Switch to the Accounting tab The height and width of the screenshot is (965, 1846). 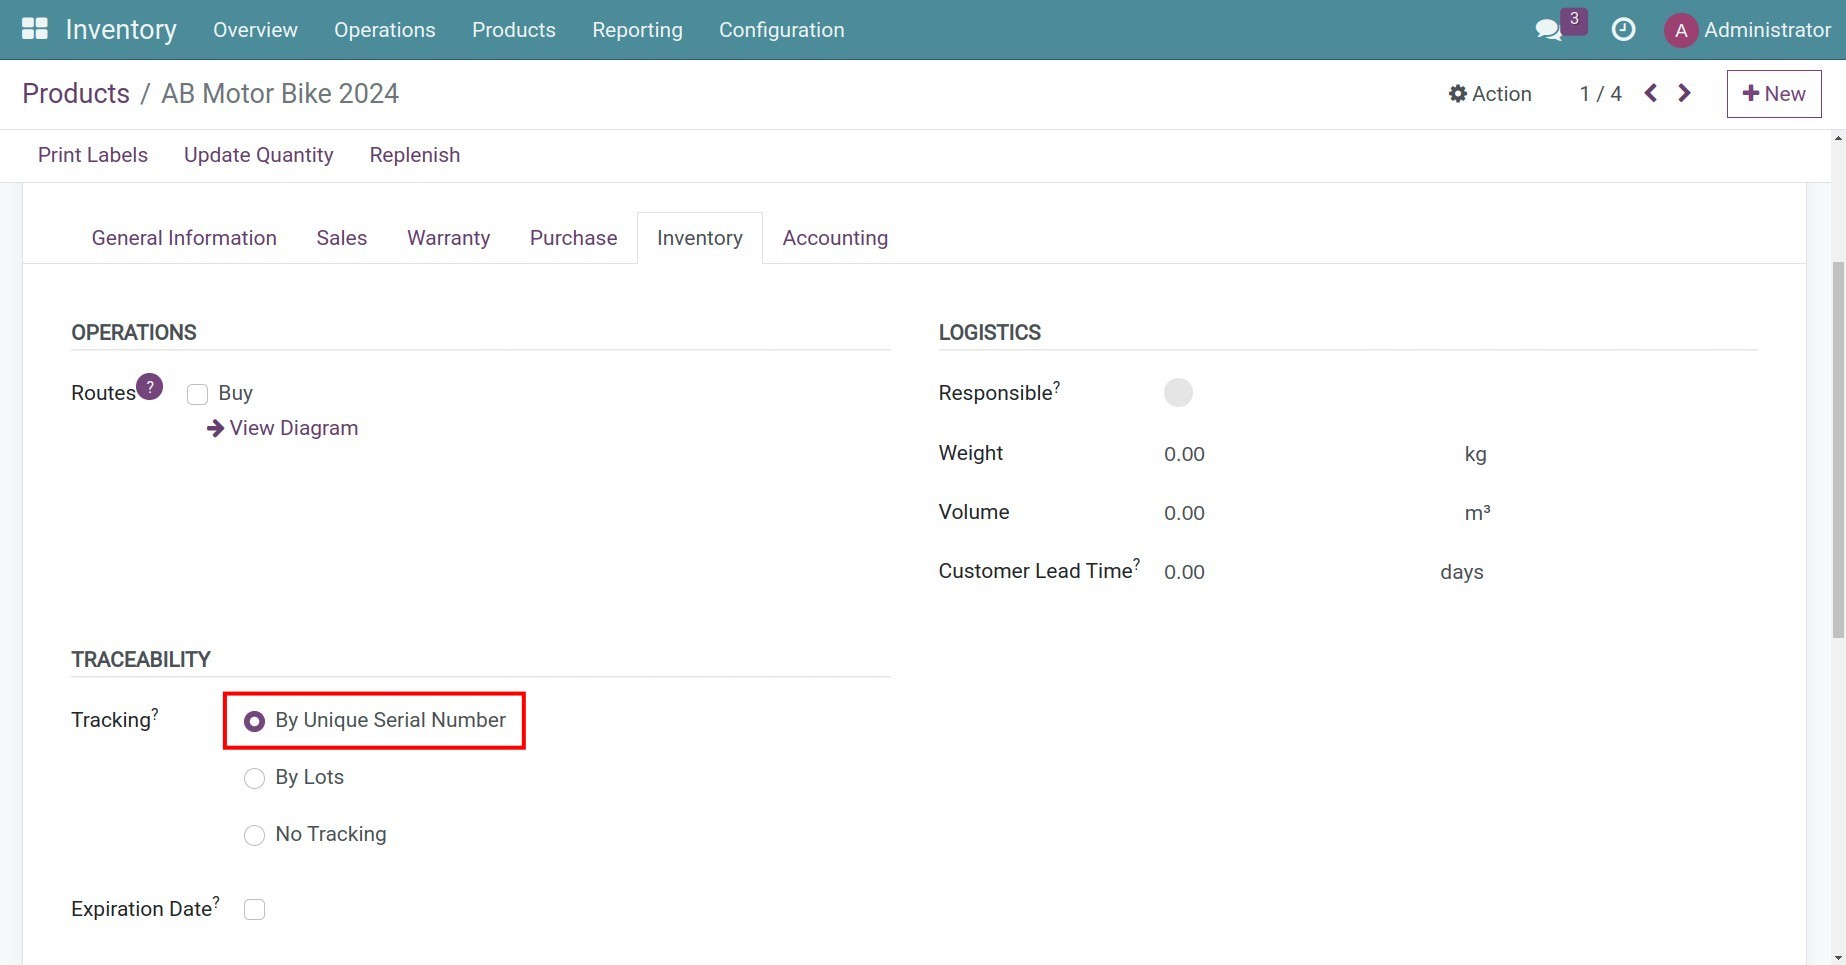[835, 238]
